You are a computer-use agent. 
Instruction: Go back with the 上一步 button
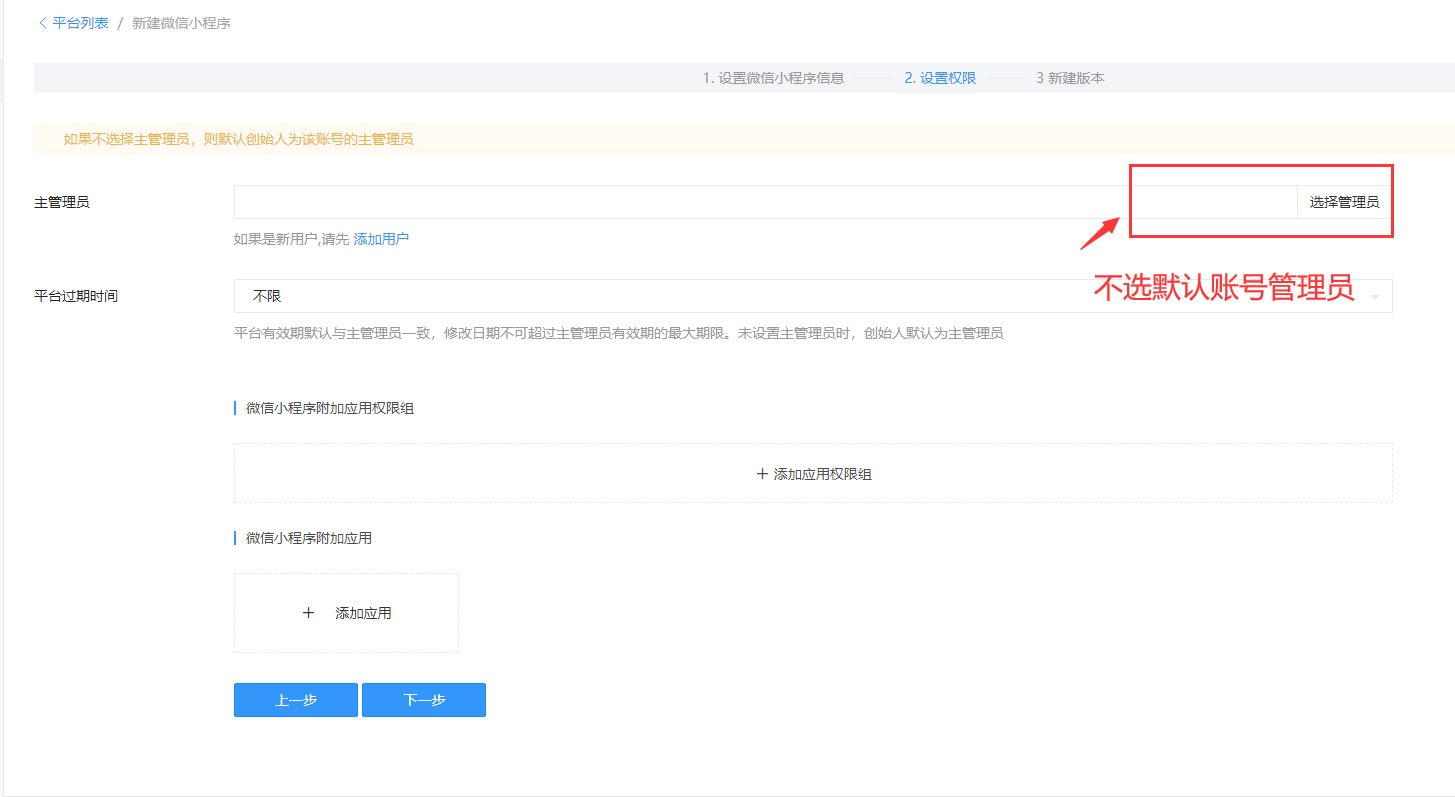click(295, 700)
